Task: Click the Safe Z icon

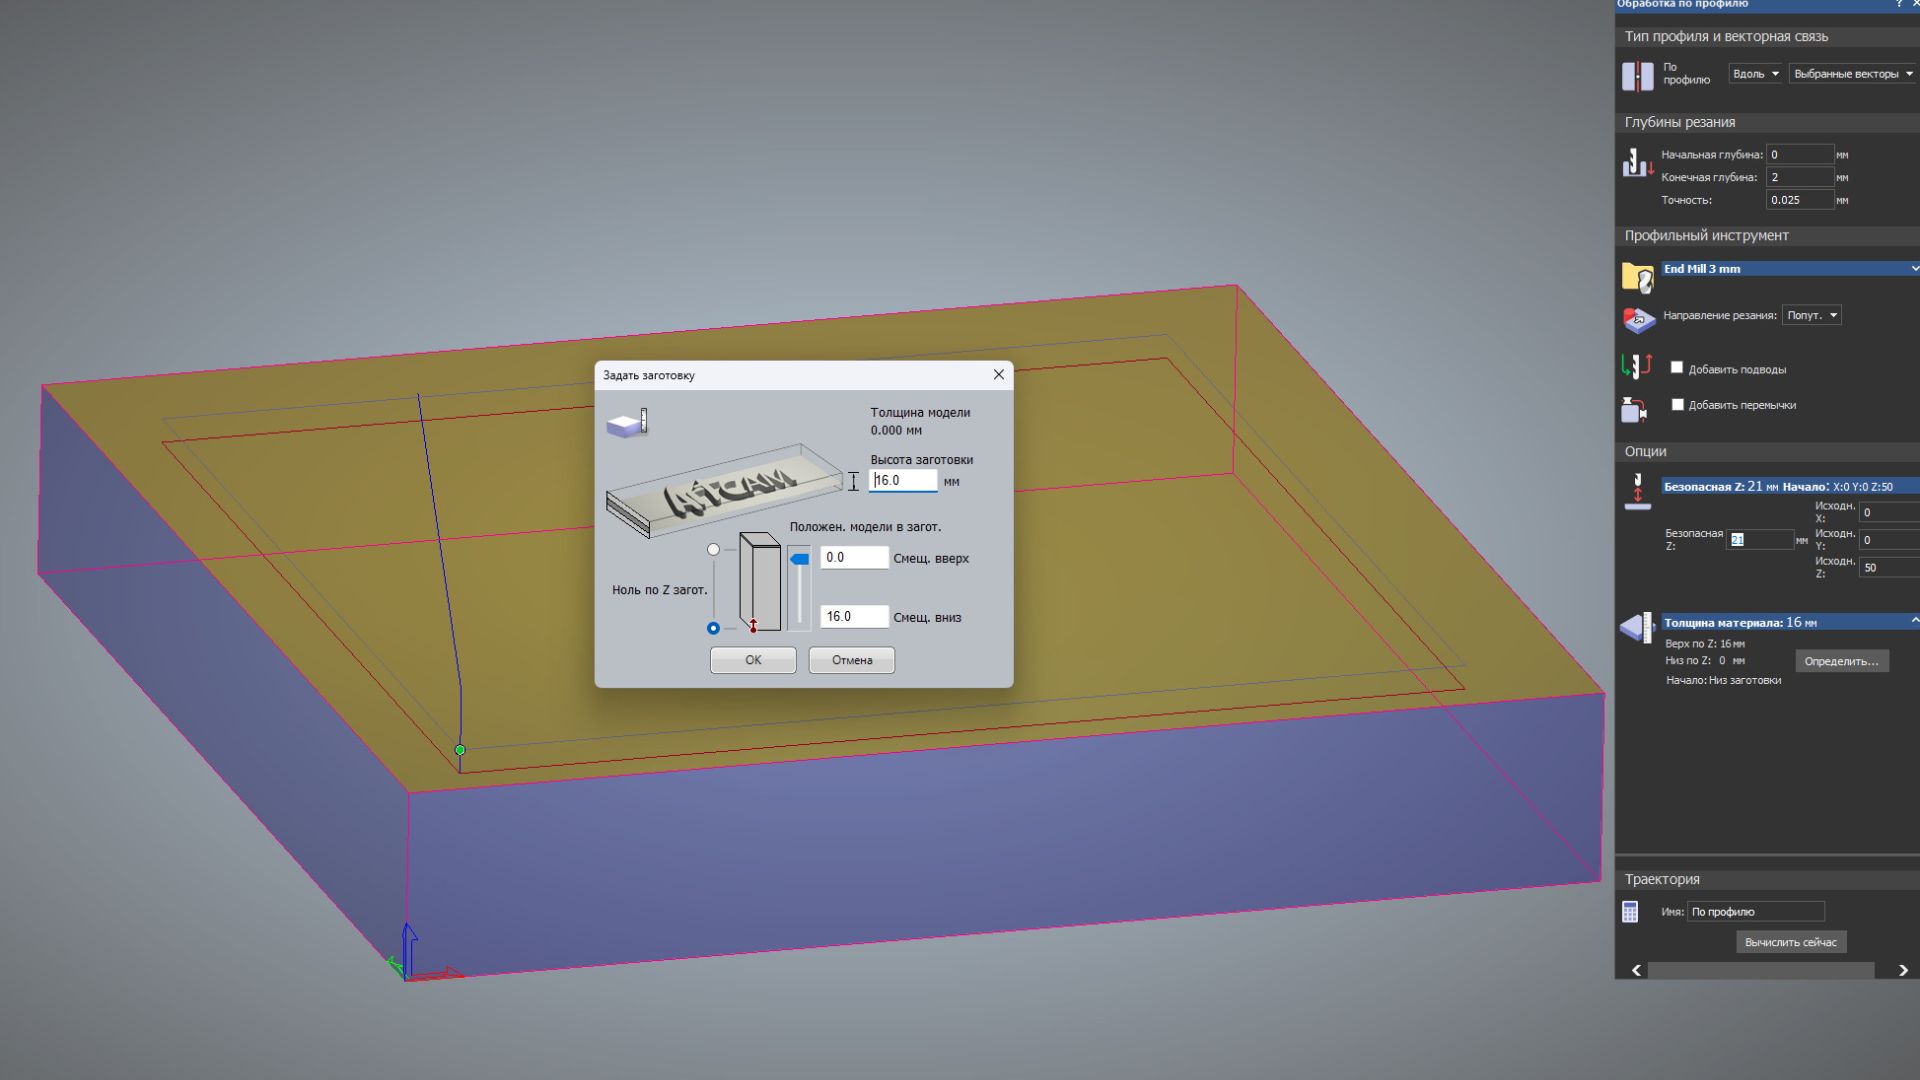Action: (1637, 493)
